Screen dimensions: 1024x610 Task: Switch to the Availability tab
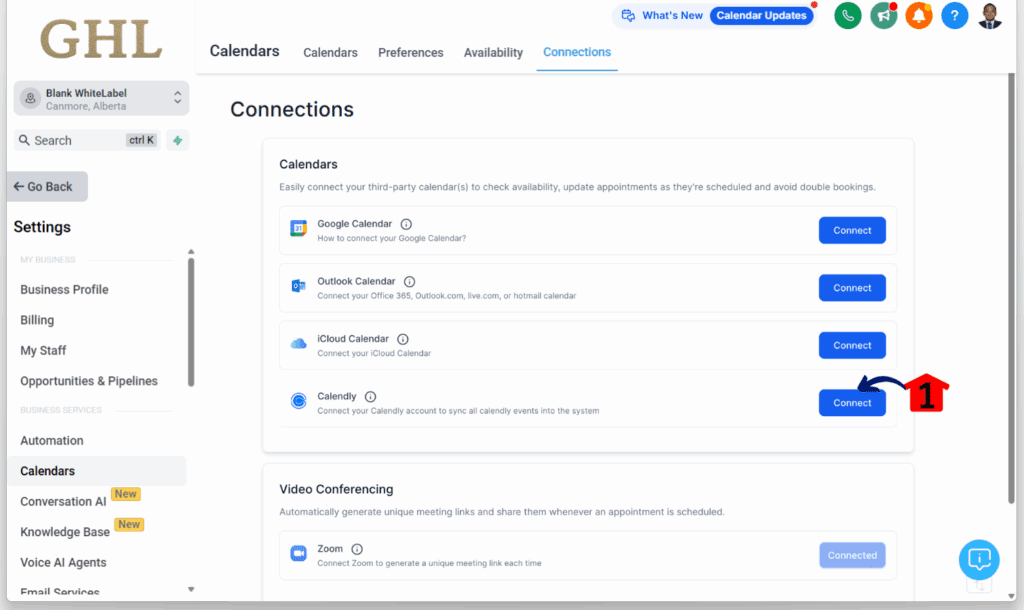point(493,52)
